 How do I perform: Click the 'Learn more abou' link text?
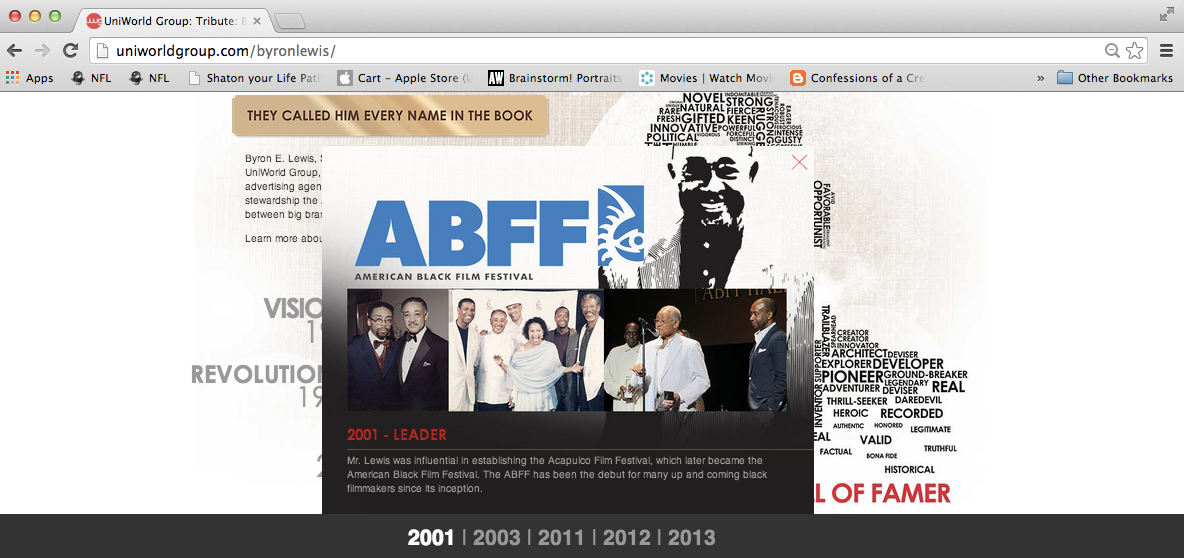point(284,239)
